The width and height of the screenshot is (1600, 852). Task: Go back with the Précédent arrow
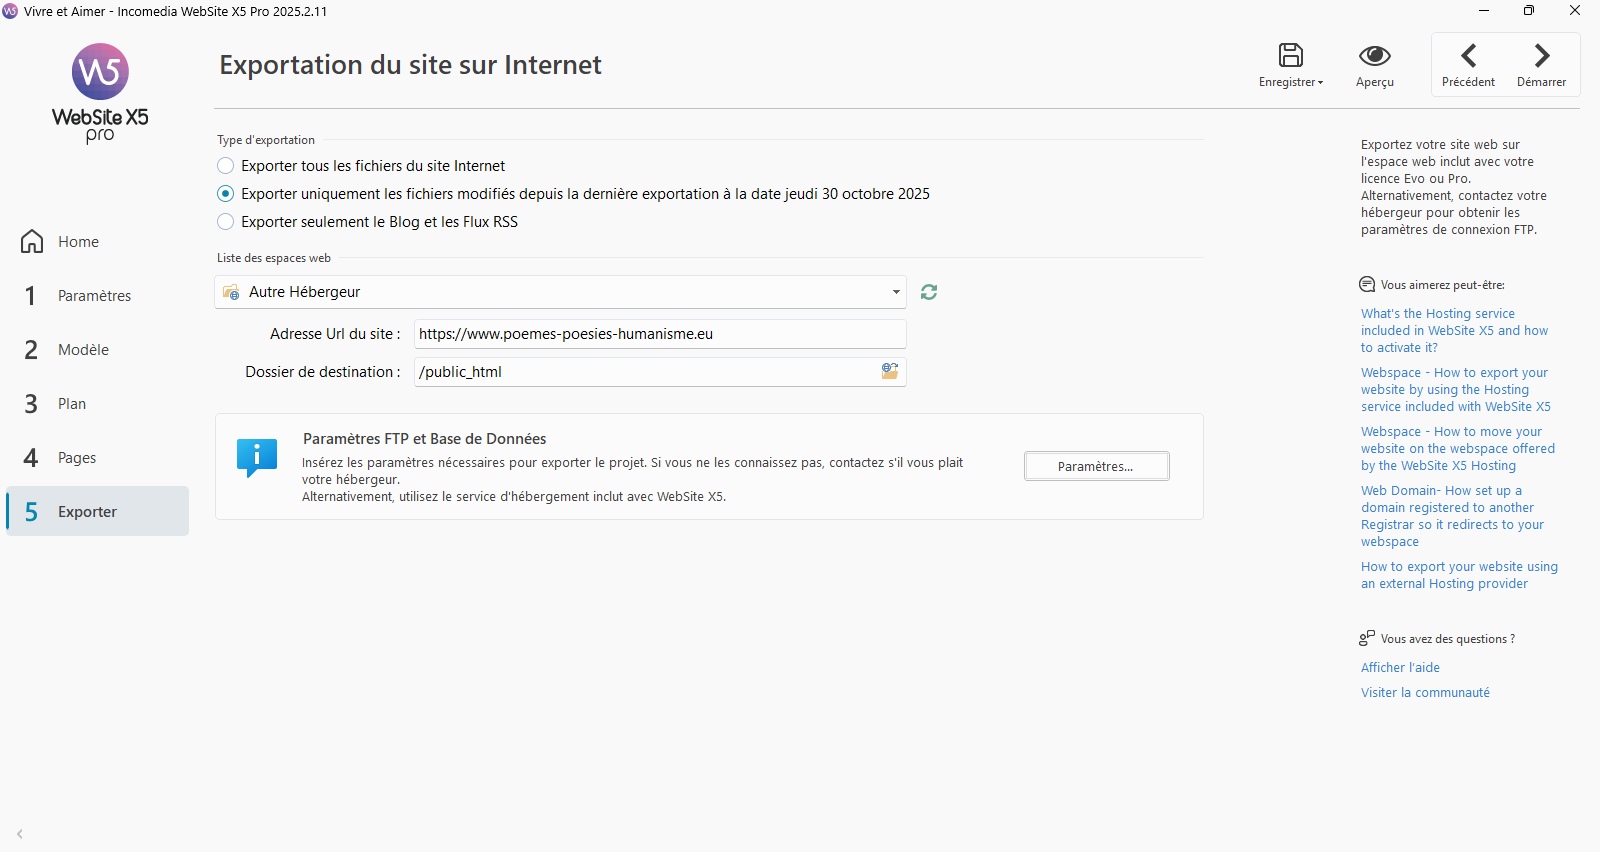point(1468,56)
